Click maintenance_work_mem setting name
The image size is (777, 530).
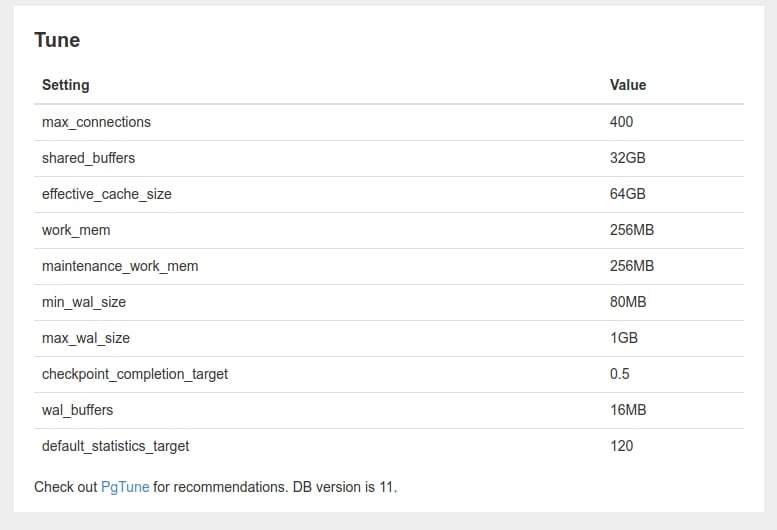[120, 266]
